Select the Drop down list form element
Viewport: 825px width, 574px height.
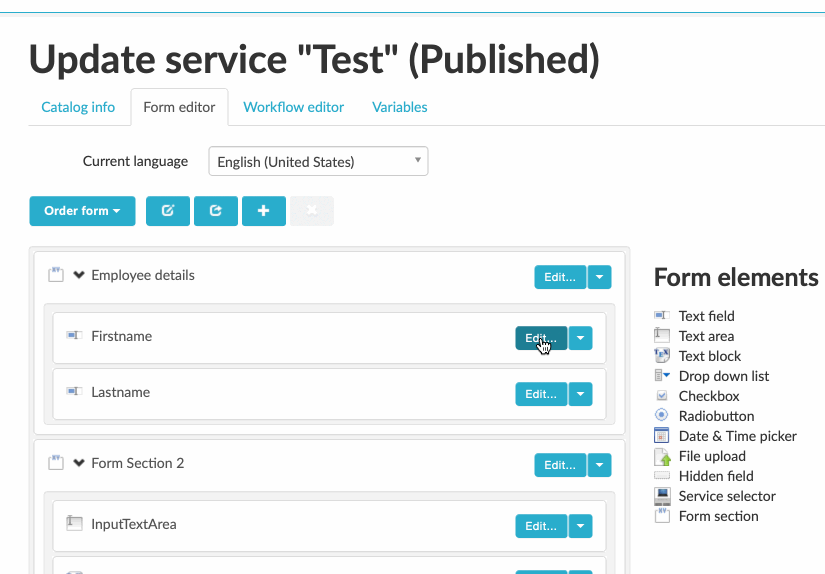pos(723,376)
